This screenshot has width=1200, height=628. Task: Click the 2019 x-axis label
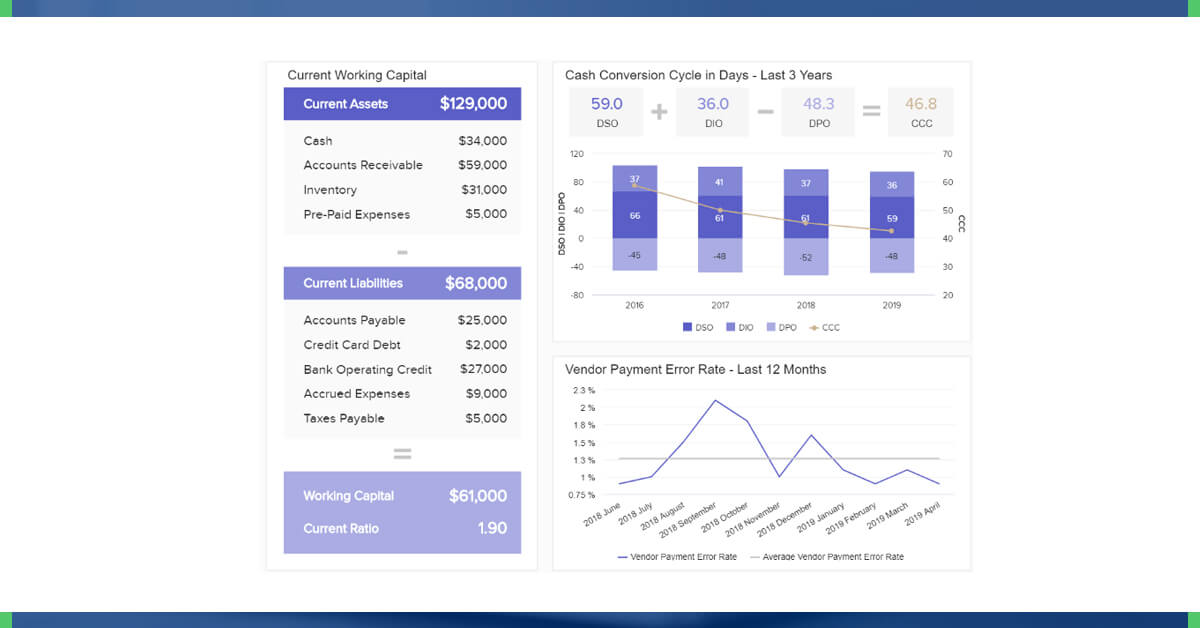(892, 305)
